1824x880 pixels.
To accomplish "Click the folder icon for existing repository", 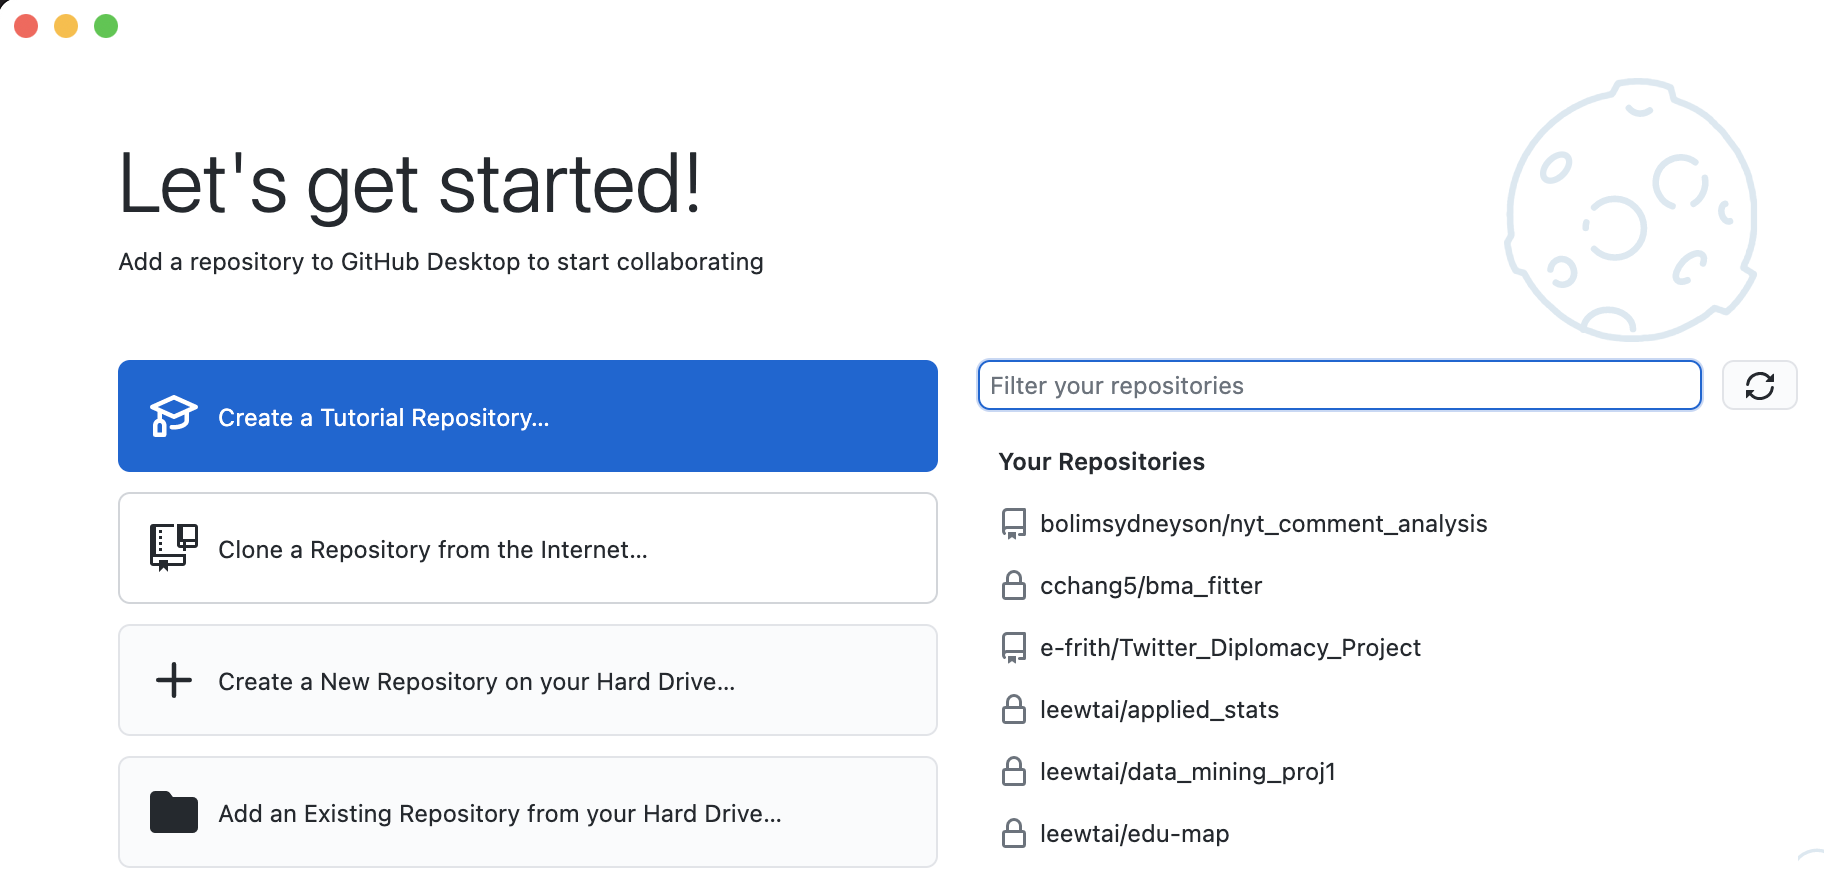I will coord(173,812).
